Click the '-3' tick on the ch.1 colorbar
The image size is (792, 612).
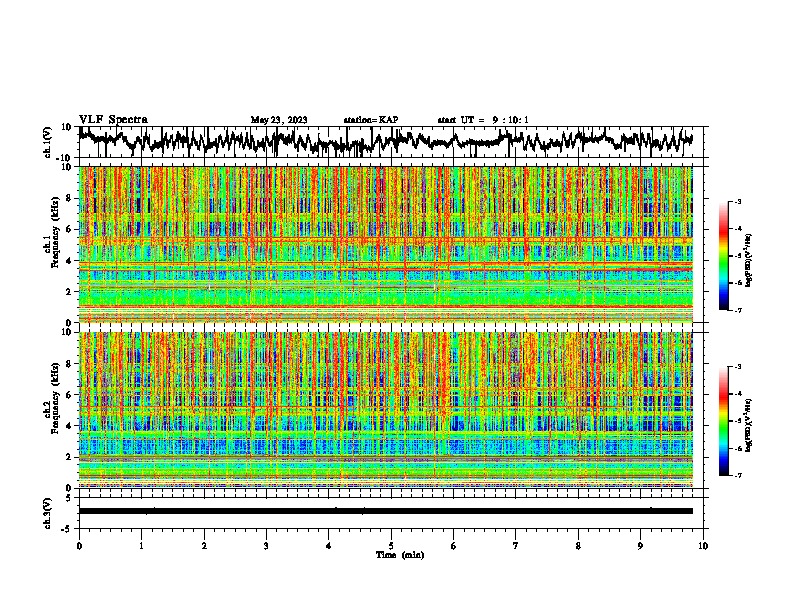point(738,201)
